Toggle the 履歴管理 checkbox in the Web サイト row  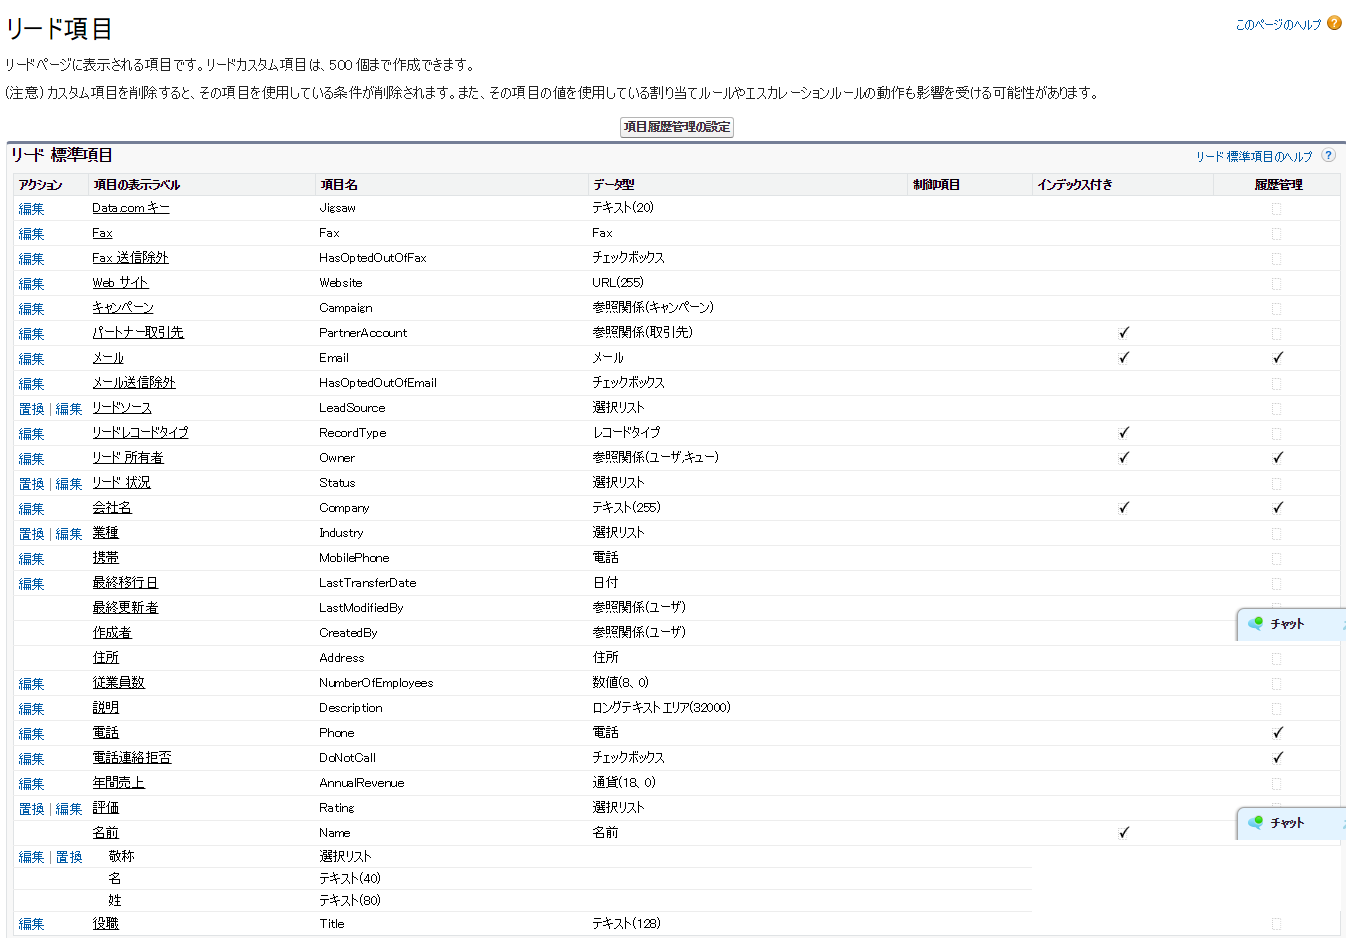tap(1276, 284)
